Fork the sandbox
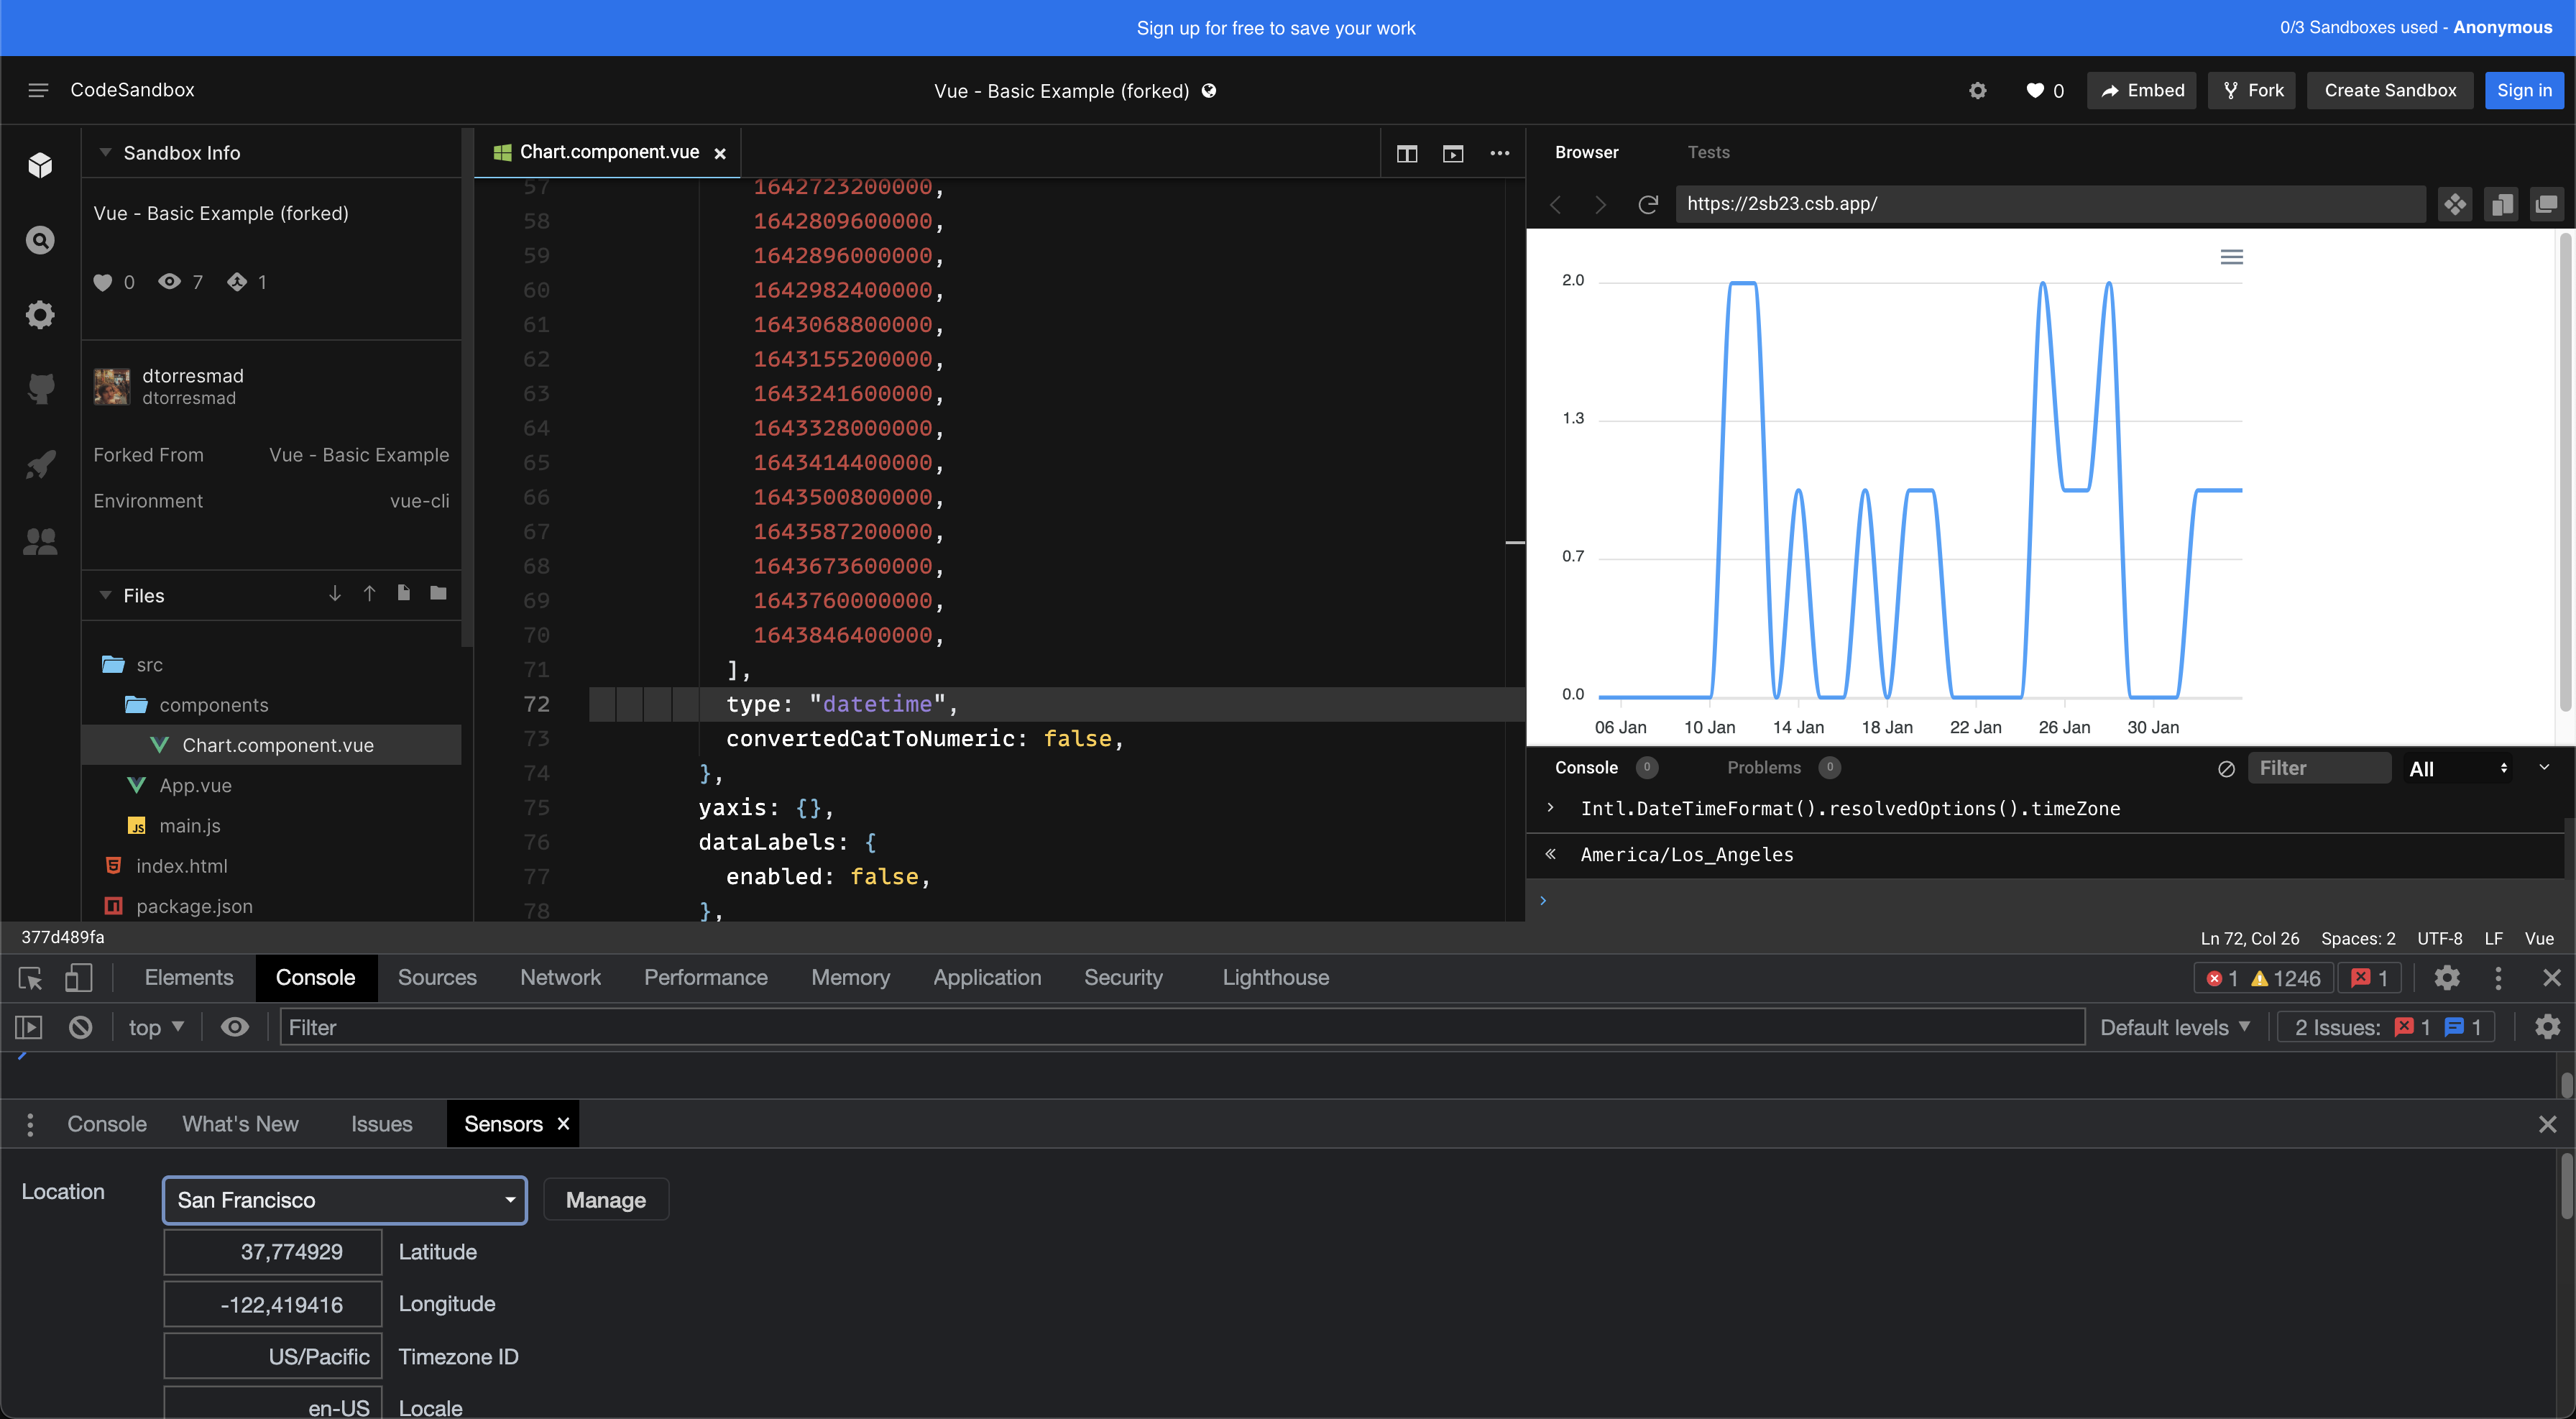This screenshot has height=1419, width=2576. pyautogui.click(x=2251, y=90)
